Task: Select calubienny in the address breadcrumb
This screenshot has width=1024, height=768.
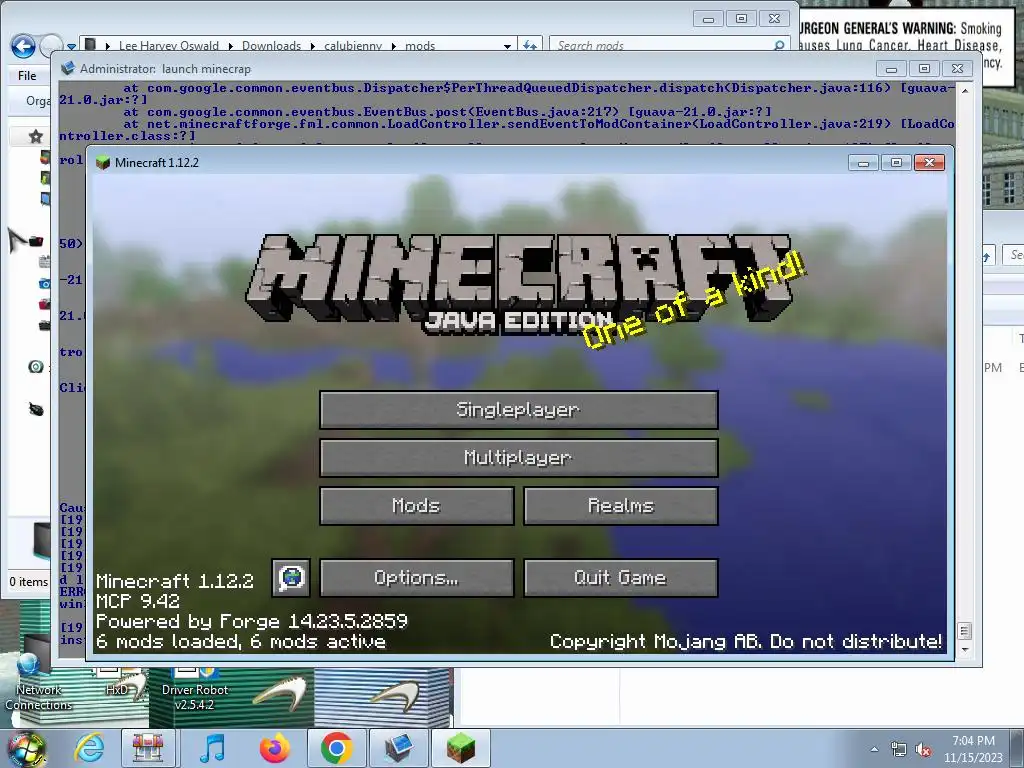Action: (353, 46)
